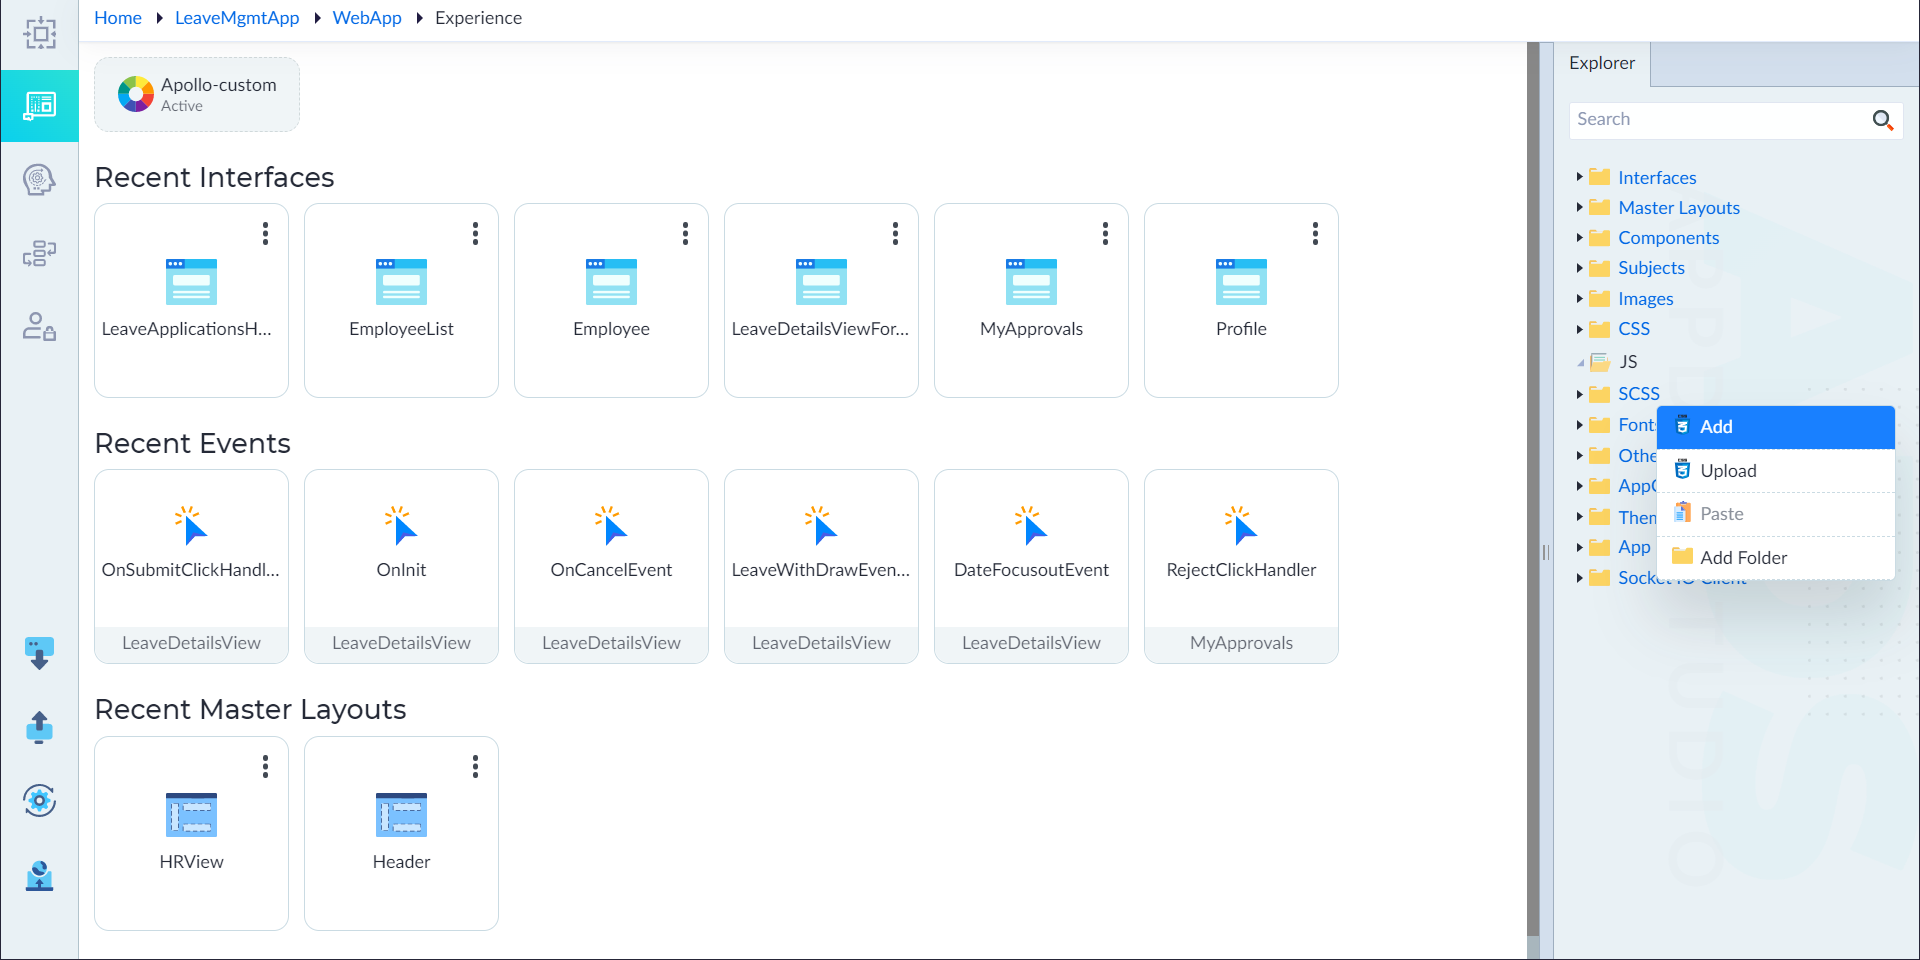This screenshot has width=1920, height=960.
Task: Click MyApprovals label under RejectClickHandler
Action: tap(1241, 643)
